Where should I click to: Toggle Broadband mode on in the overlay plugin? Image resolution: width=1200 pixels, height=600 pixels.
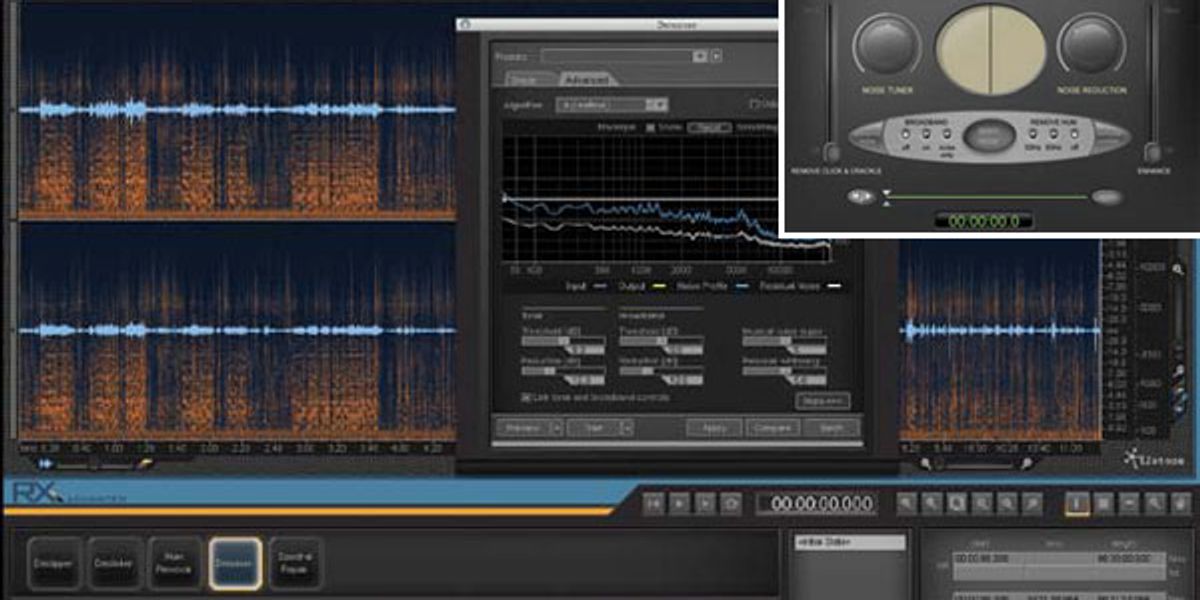tap(926, 134)
